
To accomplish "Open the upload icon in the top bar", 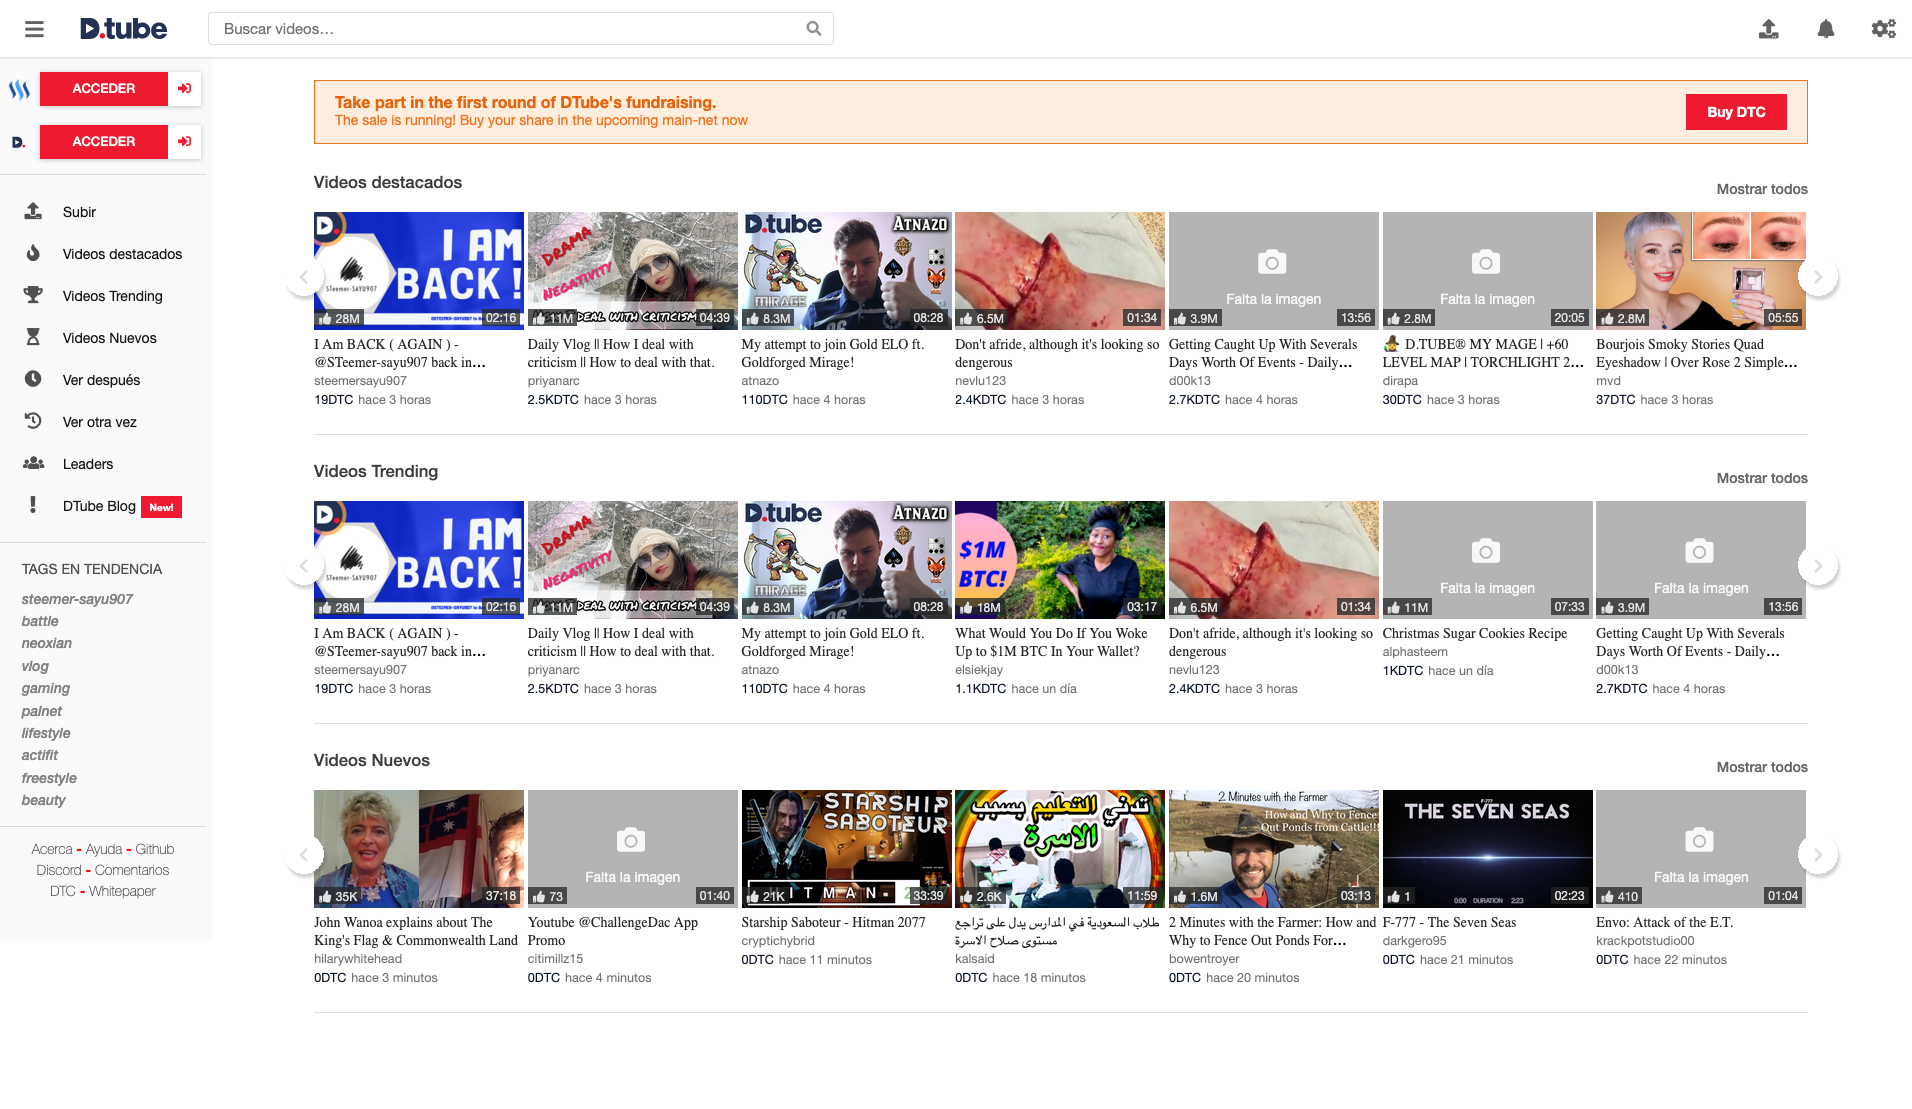I will 1768,29.
